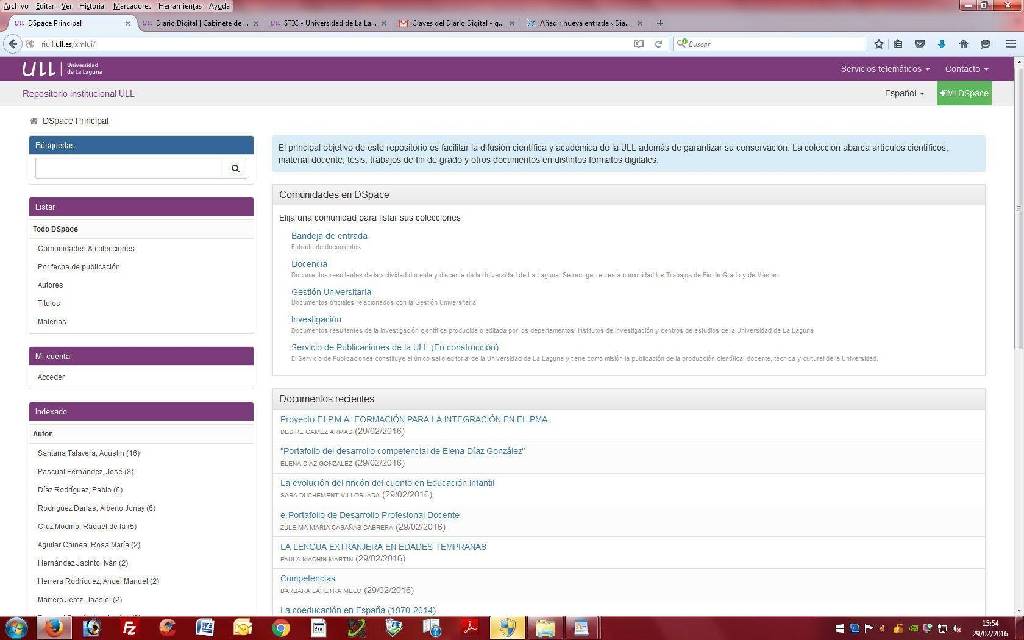Open the Firefox downloads arrow icon
Screen dimensions: 1024x640
pyautogui.click(x=941, y=44)
